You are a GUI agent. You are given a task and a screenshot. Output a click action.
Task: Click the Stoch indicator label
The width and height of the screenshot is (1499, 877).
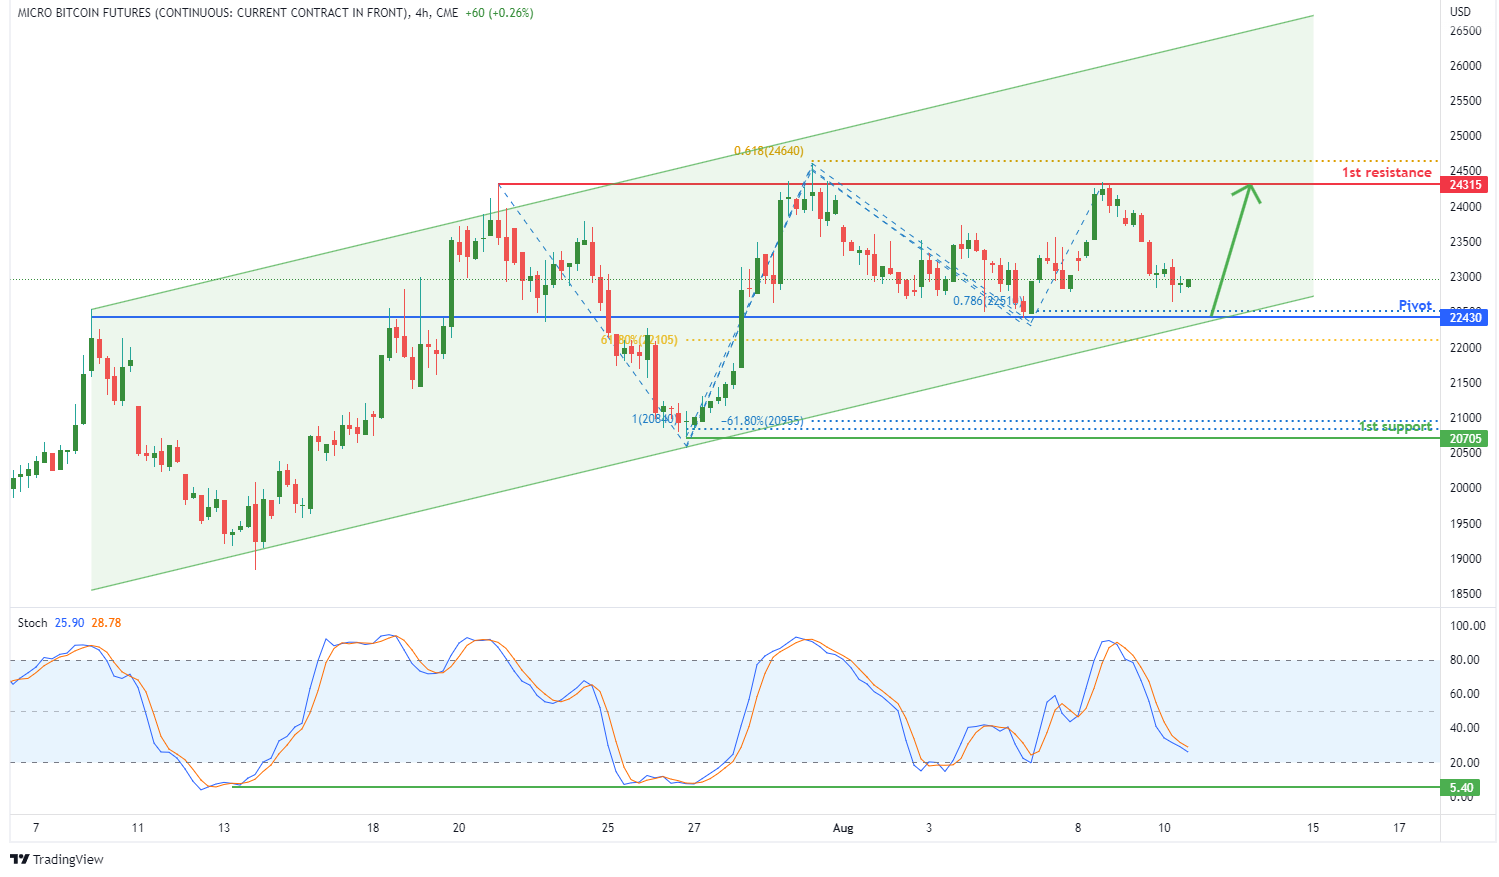click(x=32, y=623)
